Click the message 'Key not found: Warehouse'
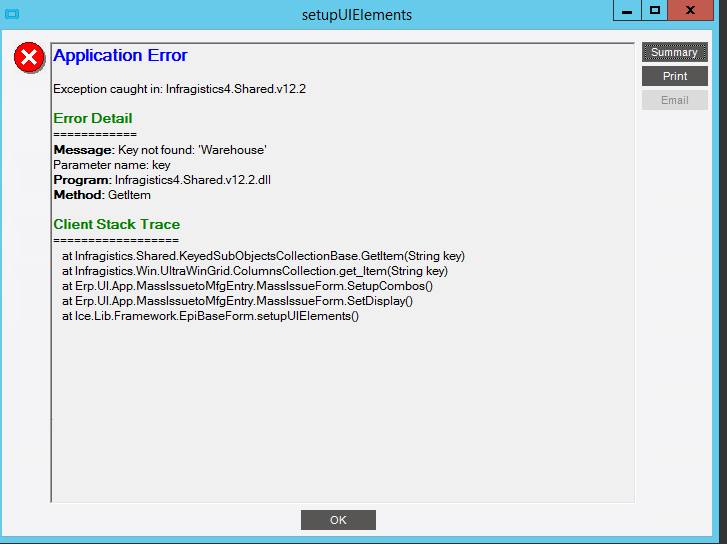This screenshot has height=544, width=727. click(160, 150)
